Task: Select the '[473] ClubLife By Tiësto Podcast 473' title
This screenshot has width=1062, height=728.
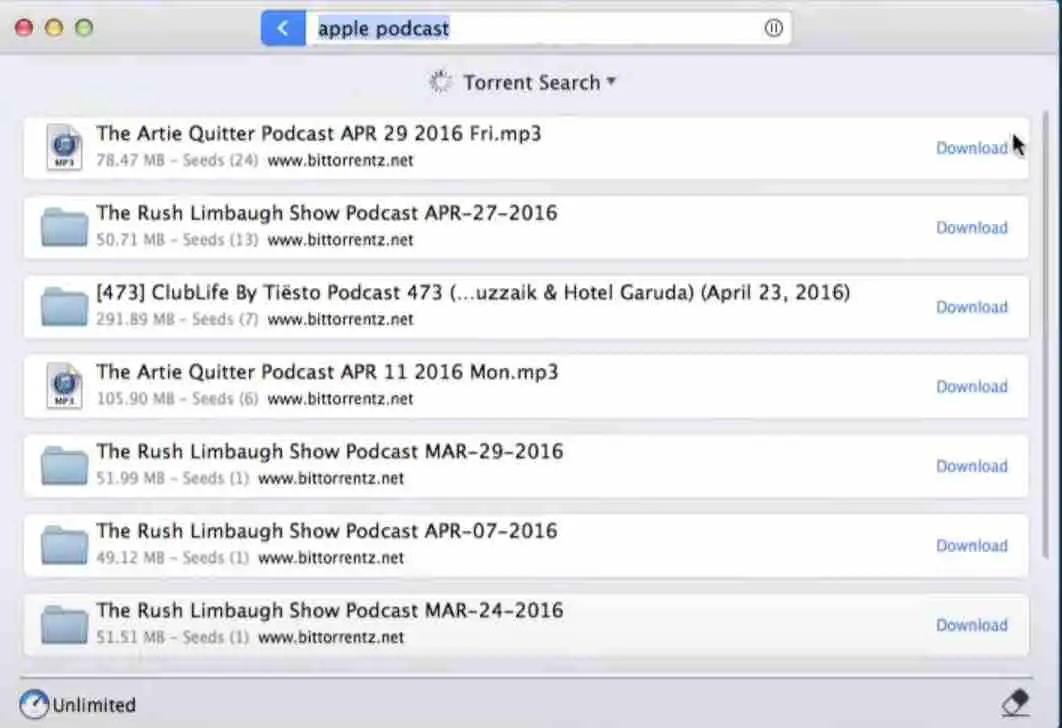Action: (473, 293)
